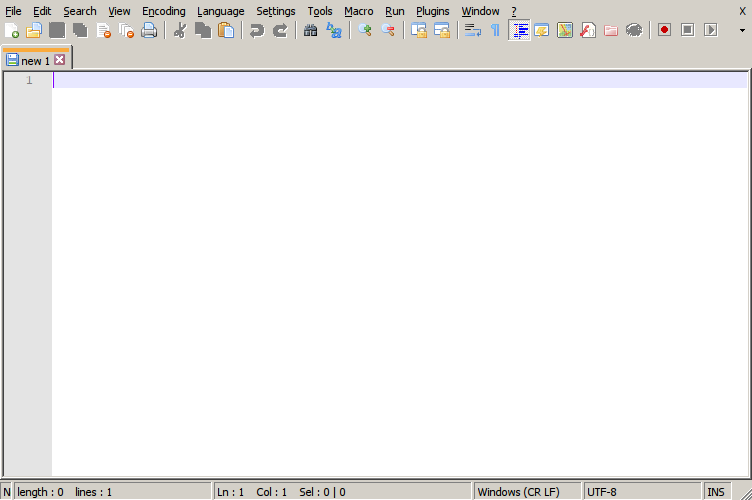The height and width of the screenshot is (500, 752).
Task: Click the "N" document type status field
Action: (x=7, y=492)
